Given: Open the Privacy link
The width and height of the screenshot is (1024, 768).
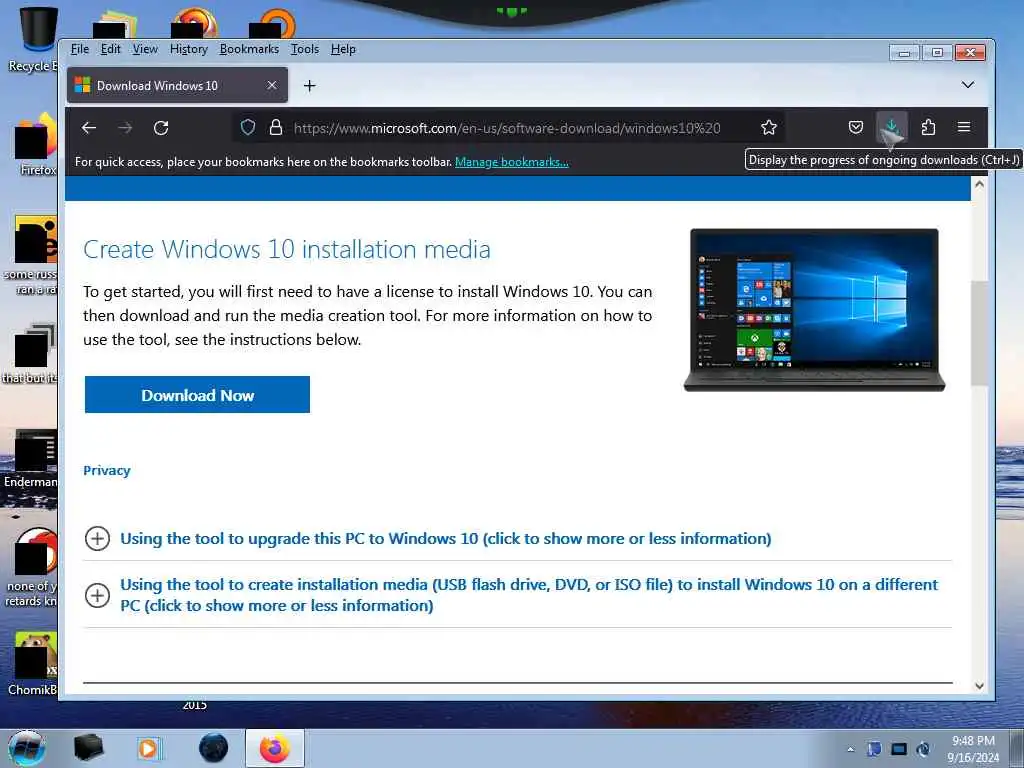Looking at the screenshot, I should 106,470.
